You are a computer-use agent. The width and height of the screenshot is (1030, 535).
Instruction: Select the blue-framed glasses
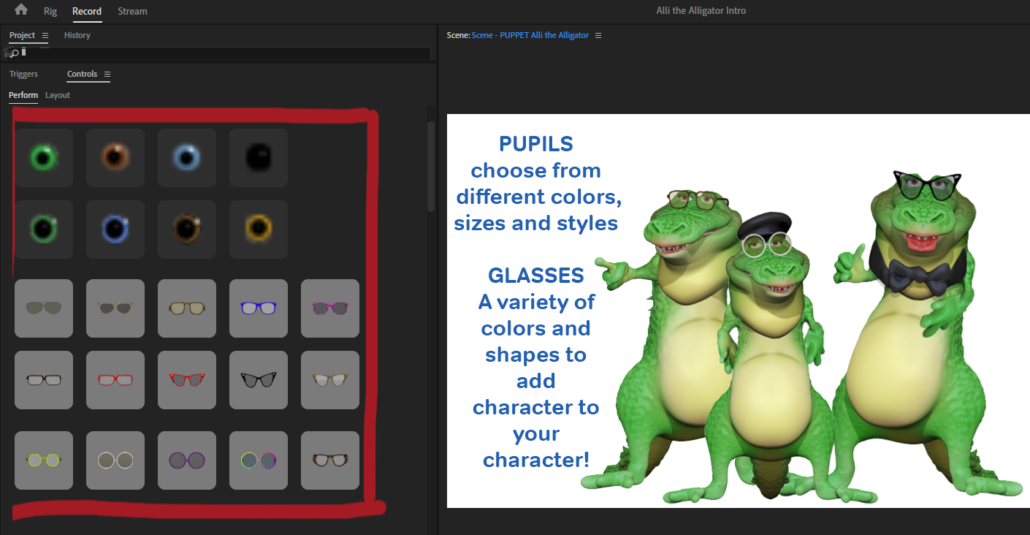[258, 308]
